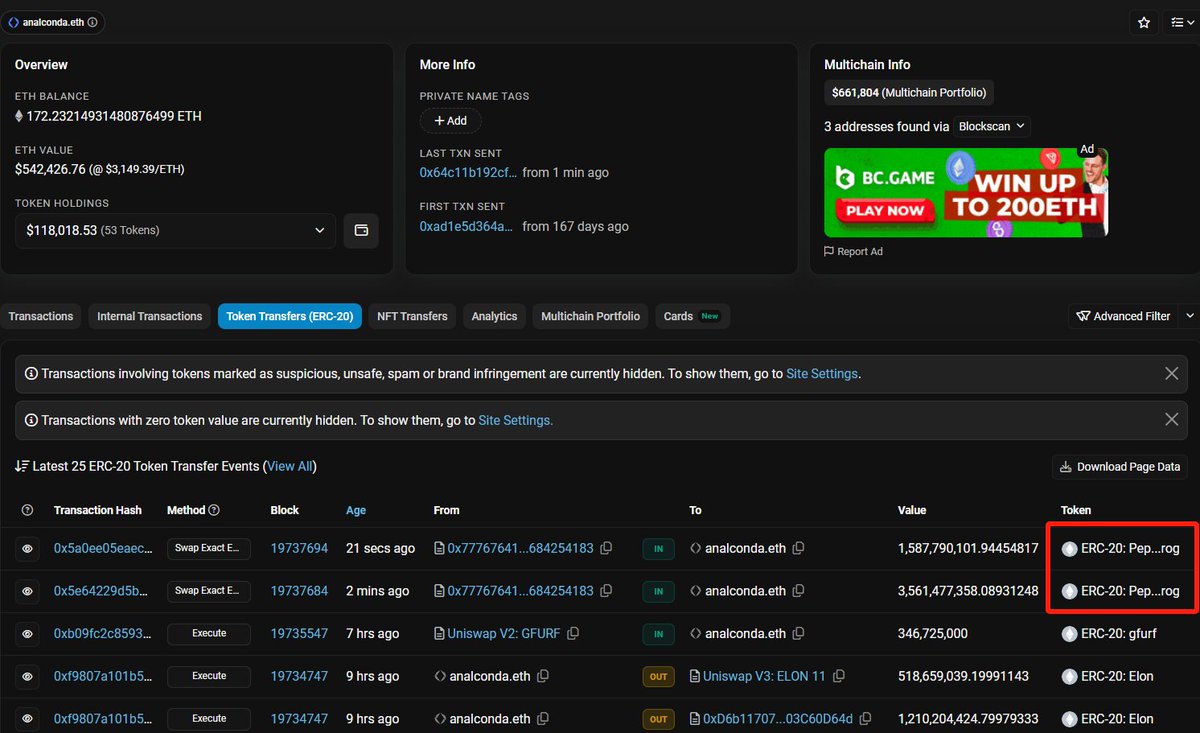Open the list options dropdown beside the star
Image resolution: width=1200 pixels, height=733 pixels.
pyautogui.click(x=1180, y=22)
